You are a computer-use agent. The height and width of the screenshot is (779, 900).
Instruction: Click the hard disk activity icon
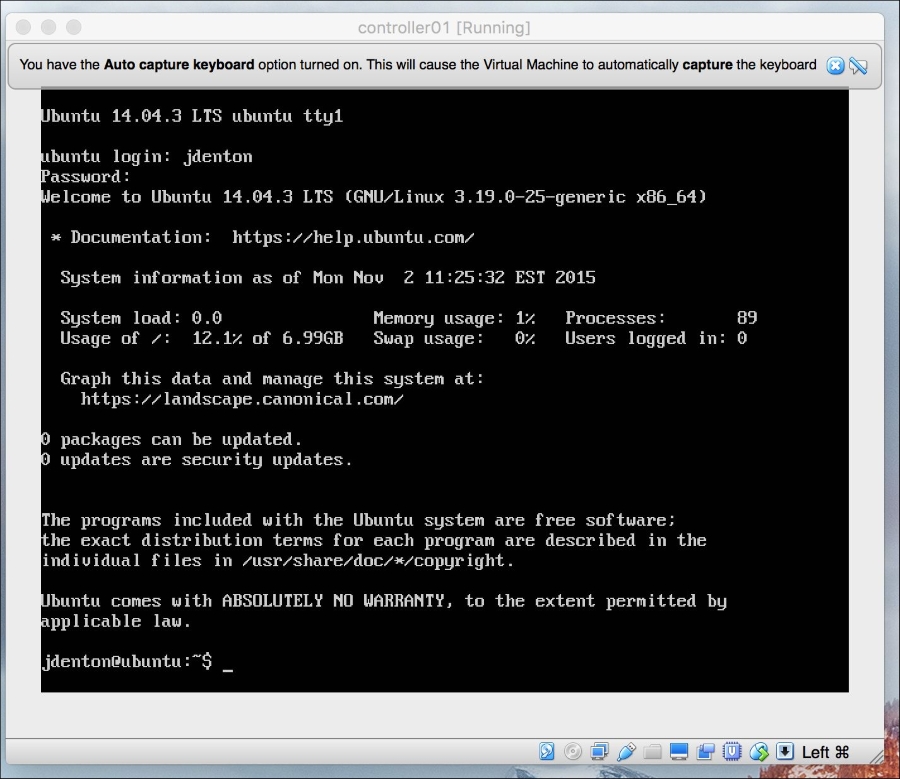(546, 751)
